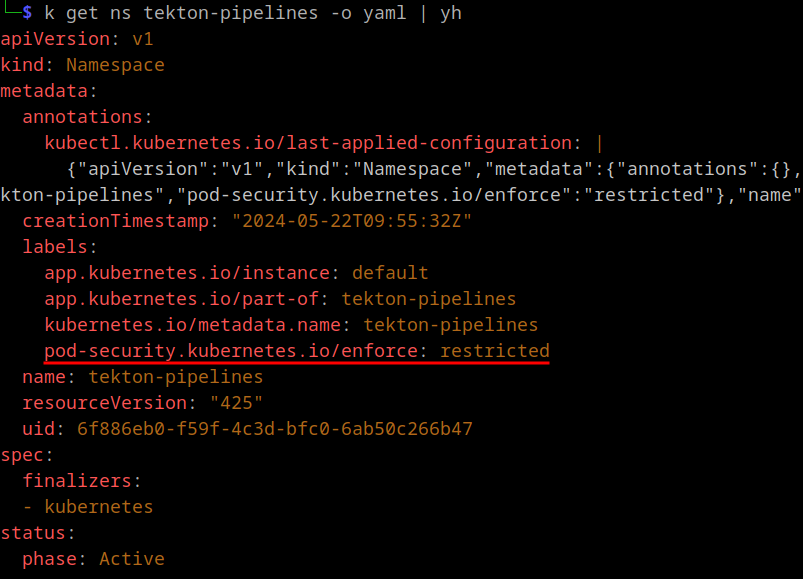Click the Active phase value

pyautogui.click(x=132, y=559)
